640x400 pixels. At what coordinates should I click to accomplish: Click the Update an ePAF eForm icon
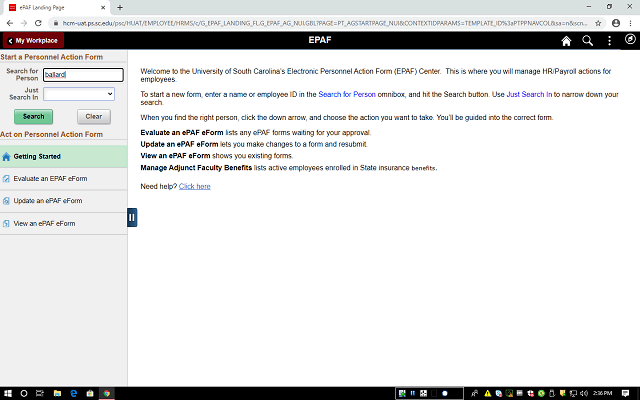pyautogui.click(x=6, y=201)
